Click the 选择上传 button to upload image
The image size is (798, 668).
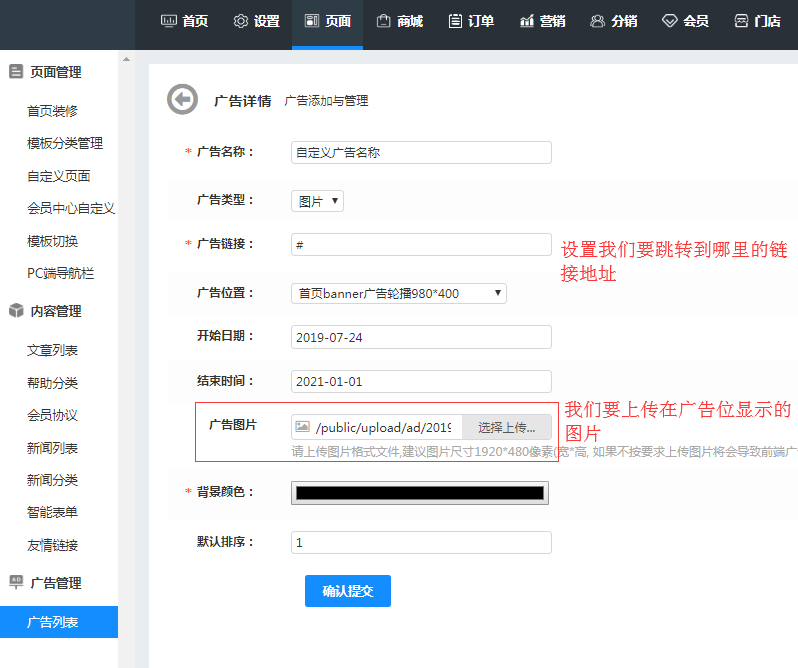[506, 427]
